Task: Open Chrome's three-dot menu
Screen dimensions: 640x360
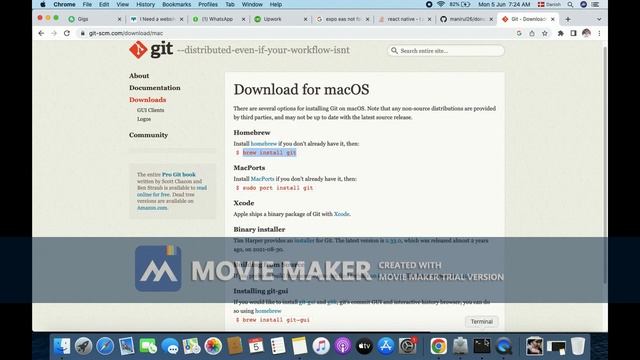Action: point(599,33)
